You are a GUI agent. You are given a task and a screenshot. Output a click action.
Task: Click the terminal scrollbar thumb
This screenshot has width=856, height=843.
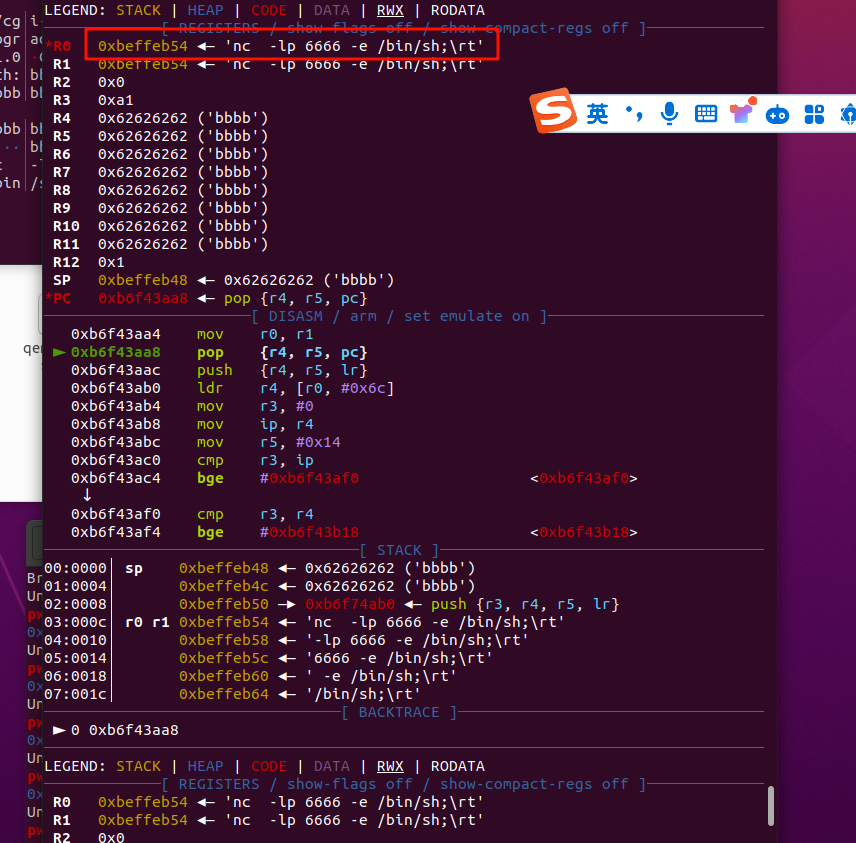771,806
